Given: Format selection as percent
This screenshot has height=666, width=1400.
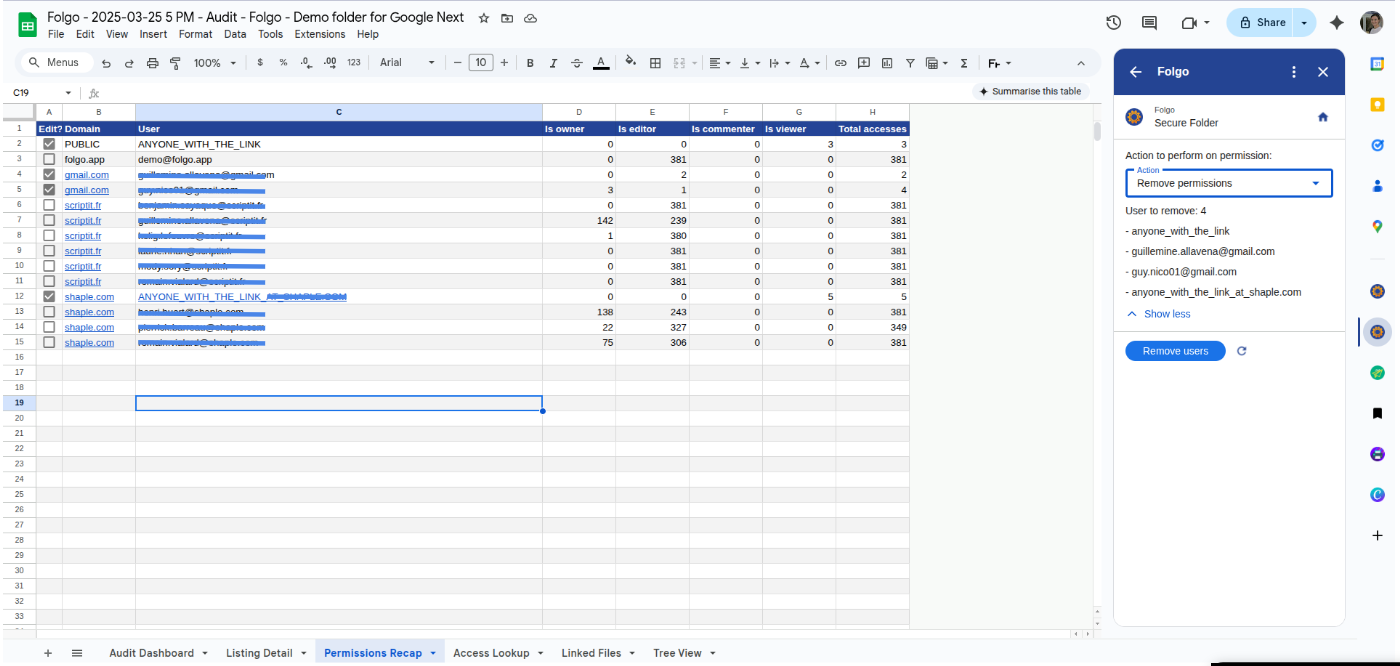Looking at the screenshot, I should (283, 63).
